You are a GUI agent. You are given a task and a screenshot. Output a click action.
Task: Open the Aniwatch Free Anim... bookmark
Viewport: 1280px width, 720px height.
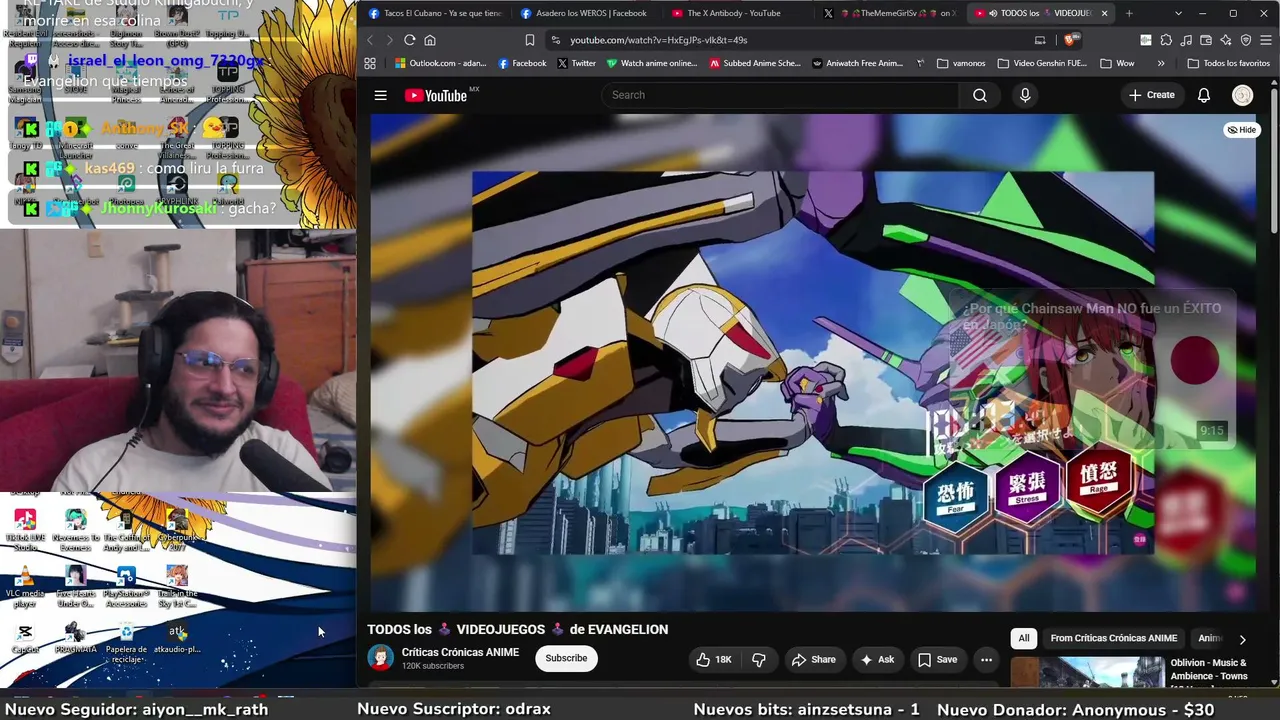point(858,63)
